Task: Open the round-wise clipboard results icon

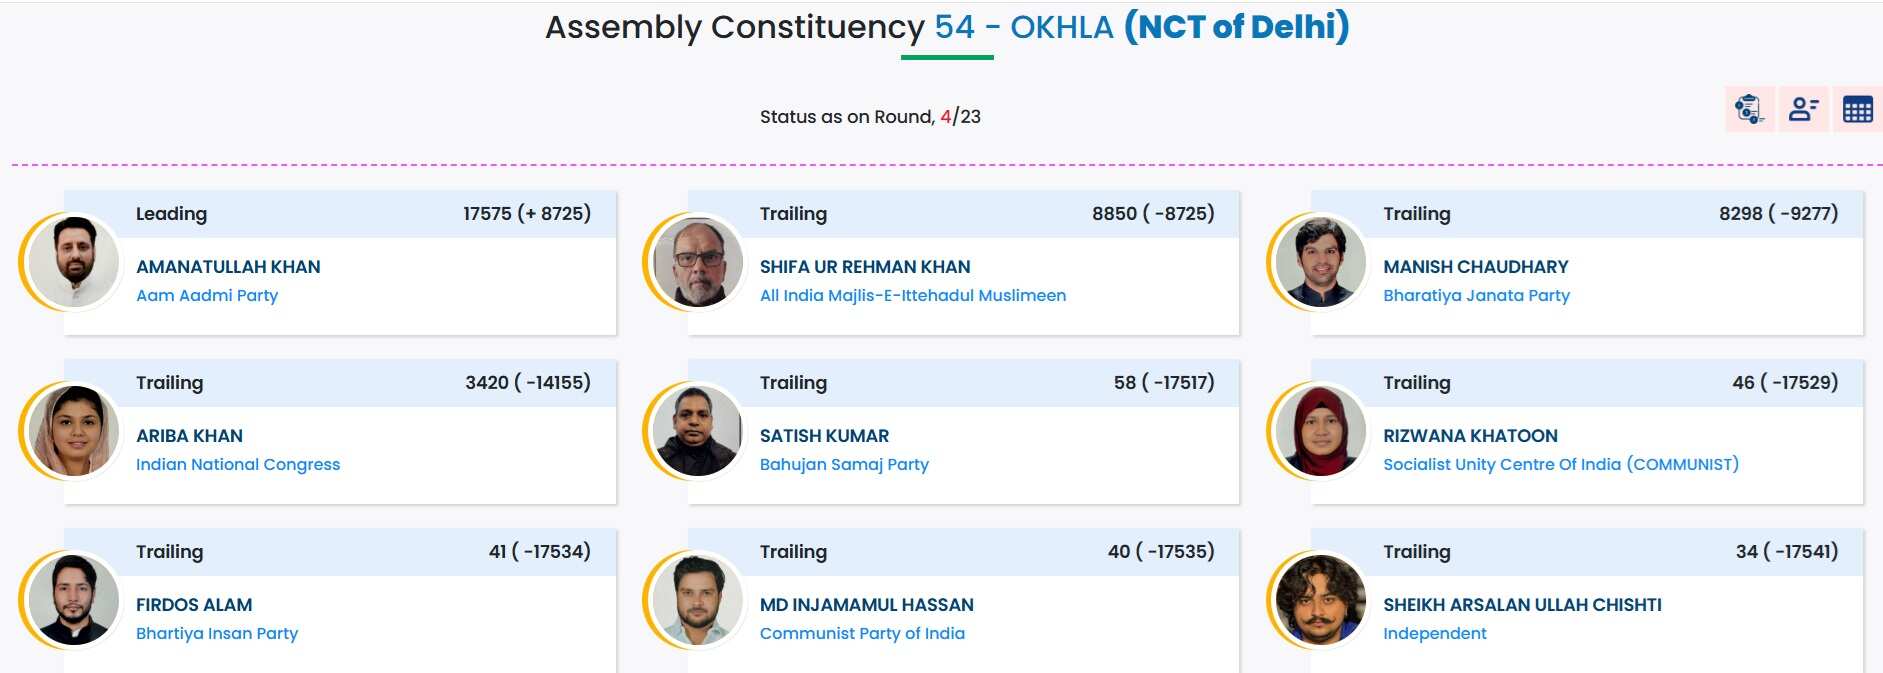Action: click(x=1749, y=109)
